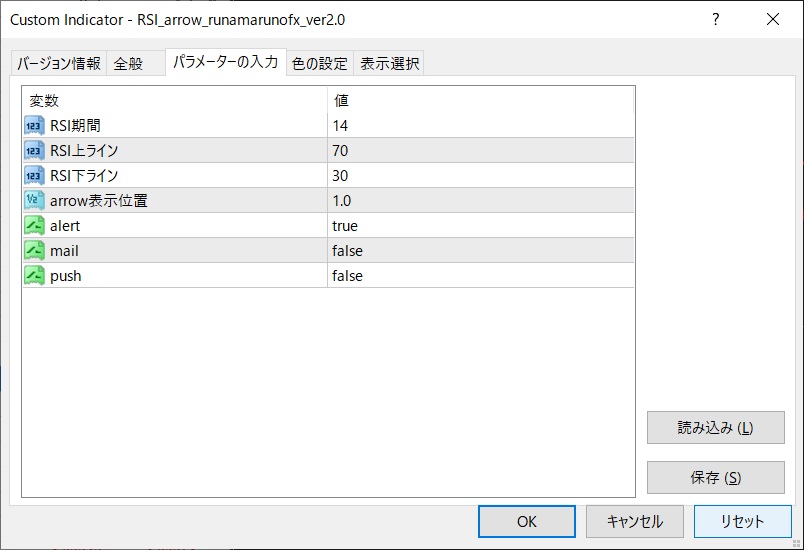The width and height of the screenshot is (804, 550).
Task: Click the キャンセル button
Action: [x=635, y=521]
